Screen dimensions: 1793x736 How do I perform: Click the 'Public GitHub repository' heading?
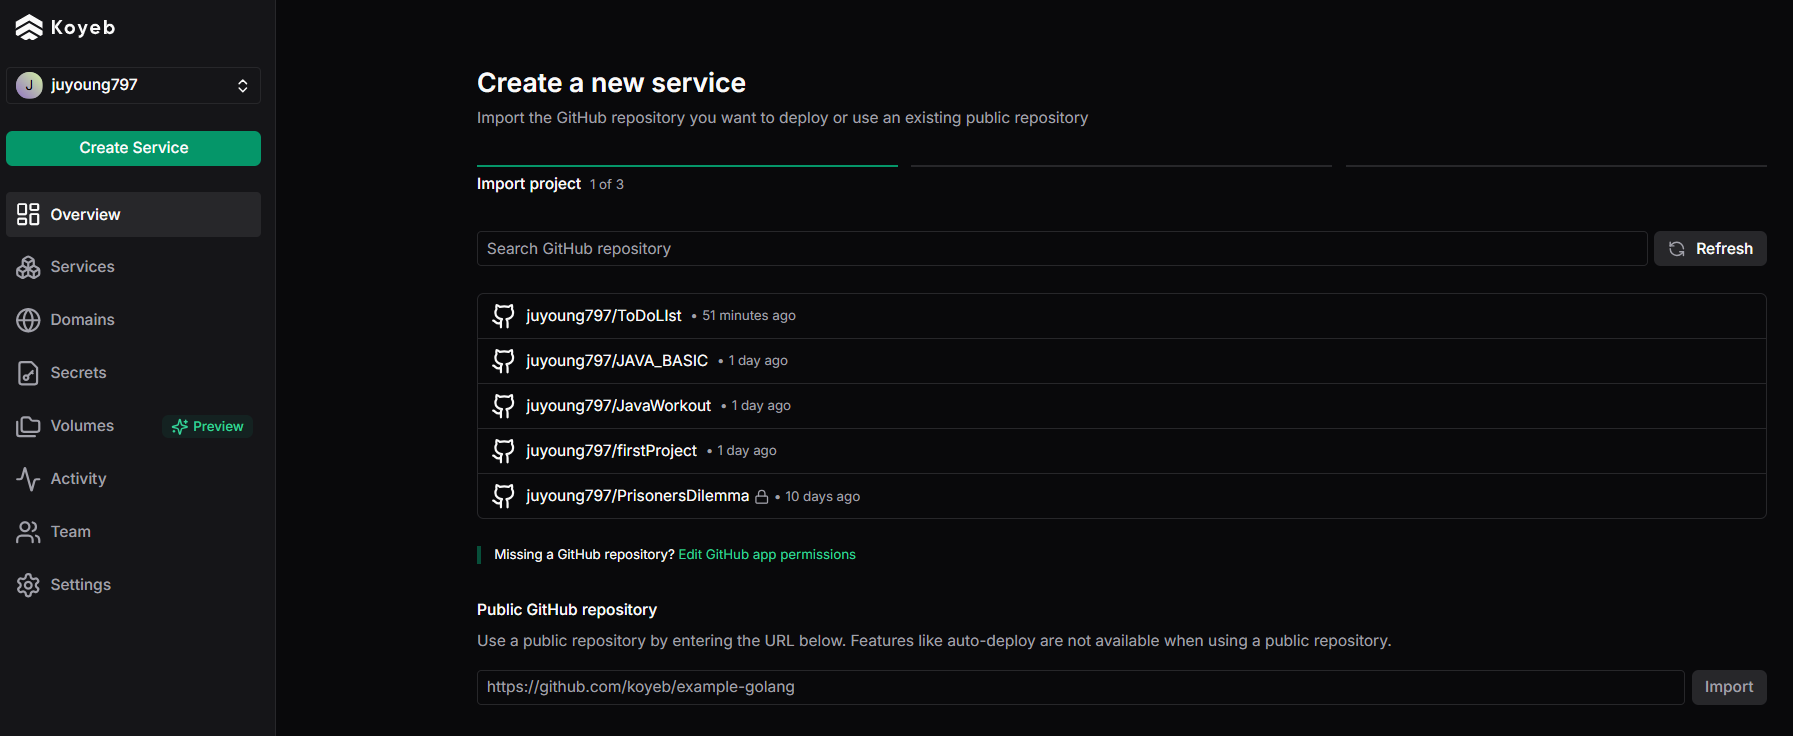567,610
